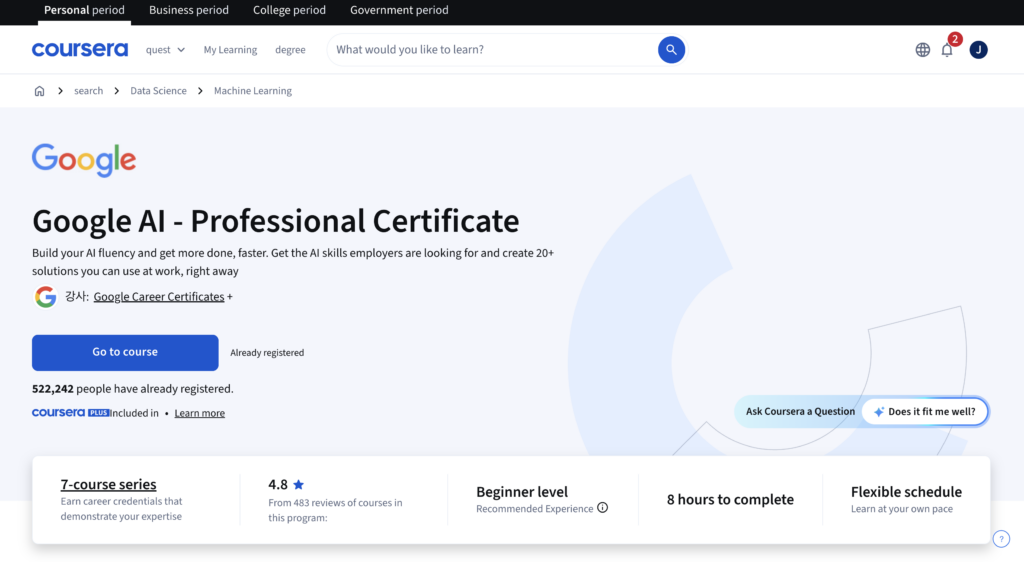The height and width of the screenshot is (562, 1024).
Task: Click Ask Coursera a Question
Action: point(800,412)
